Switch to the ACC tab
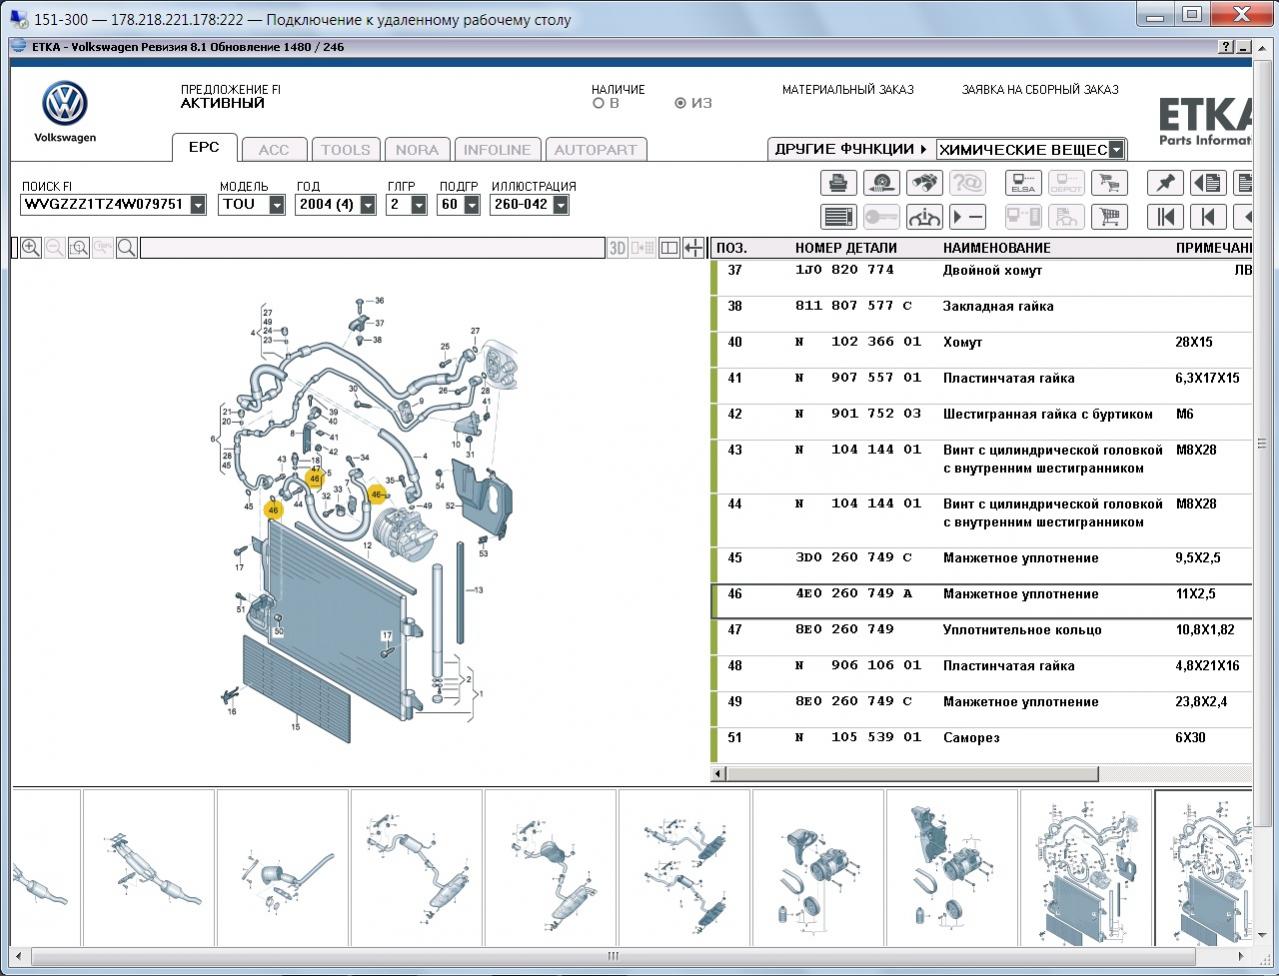The width and height of the screenshot is (1279, 976). [274, 150]
